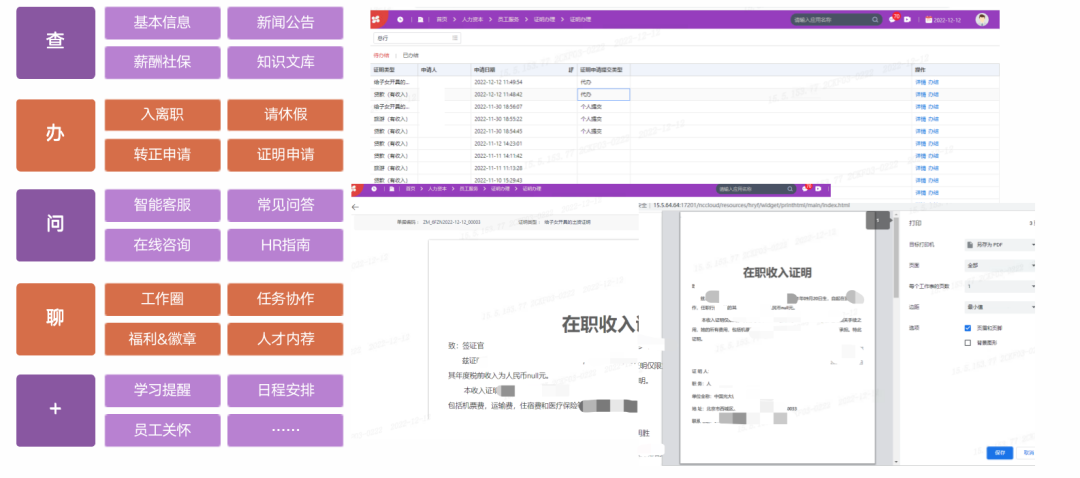Click the 请休假 tile

(x=285, y=115)
